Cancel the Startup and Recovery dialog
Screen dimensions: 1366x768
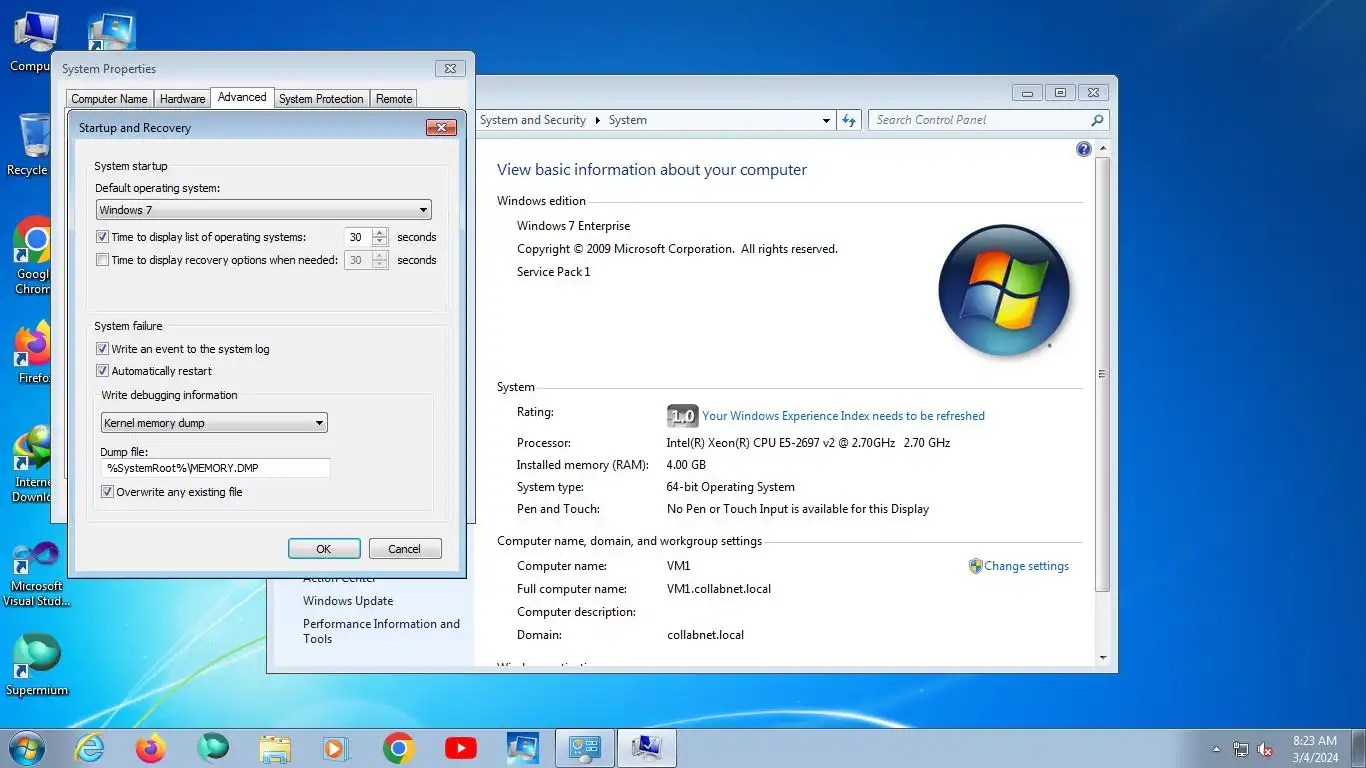[x=405, y=549]
